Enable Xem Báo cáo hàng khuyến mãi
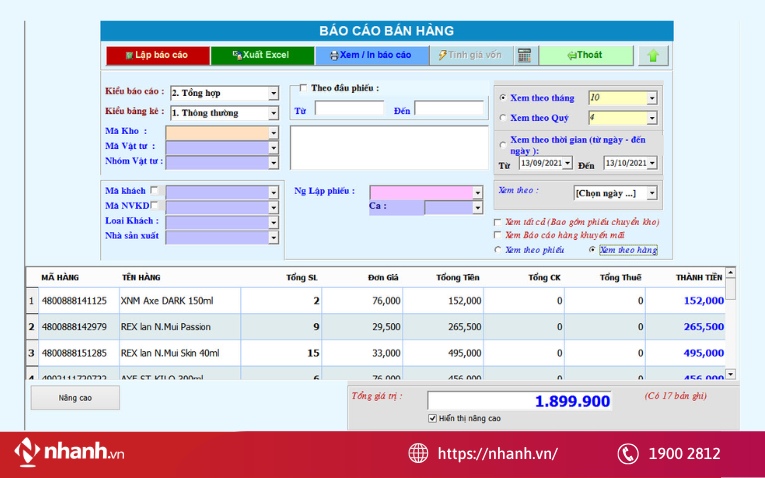Viewport: 765px width, 478px height. [x=498, y=235]
